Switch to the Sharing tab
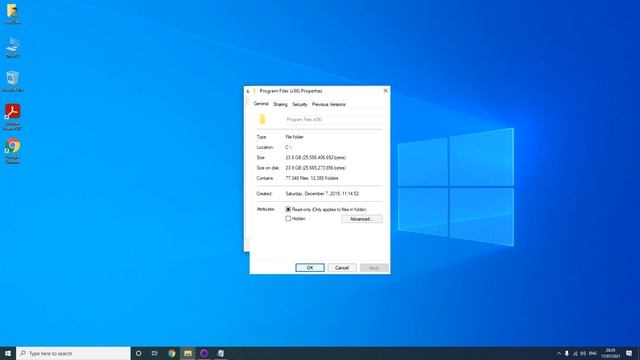The height and width of the screenshot is (360, 640). [280, 104]
